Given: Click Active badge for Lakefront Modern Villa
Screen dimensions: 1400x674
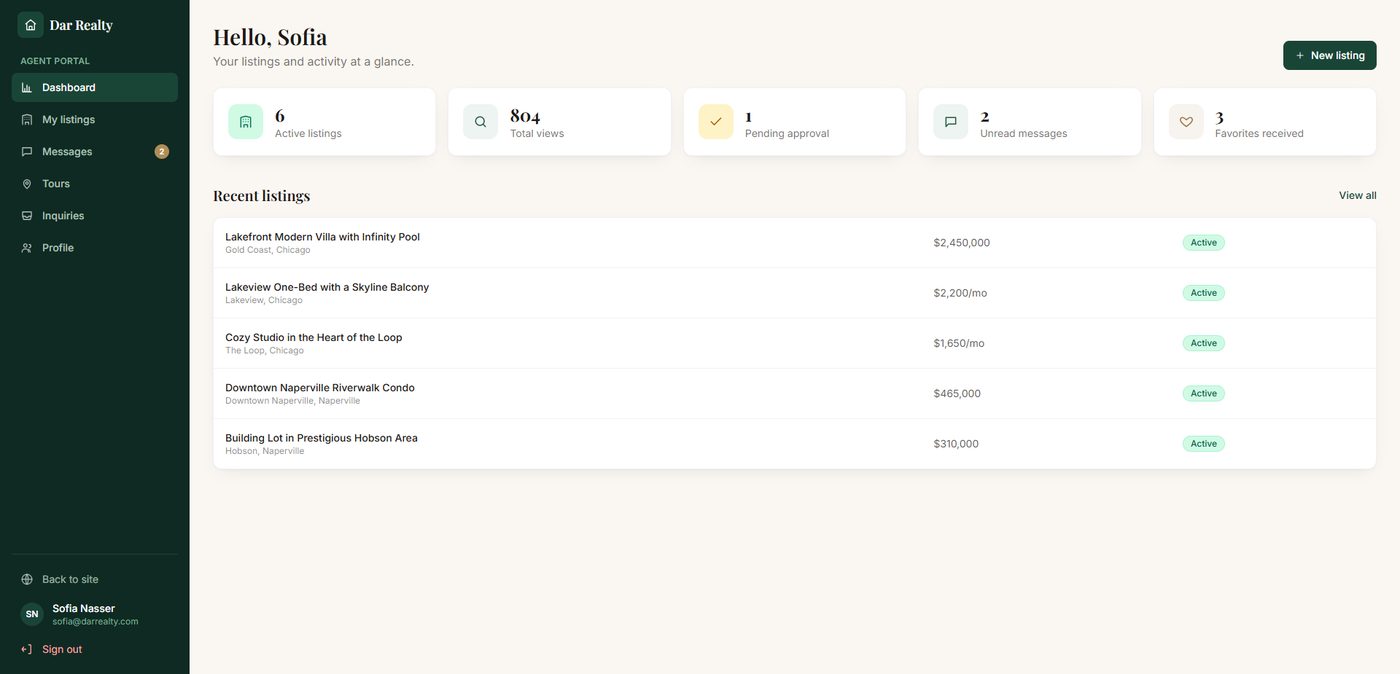Looking at the screenshot, I should coord(1204,243).
